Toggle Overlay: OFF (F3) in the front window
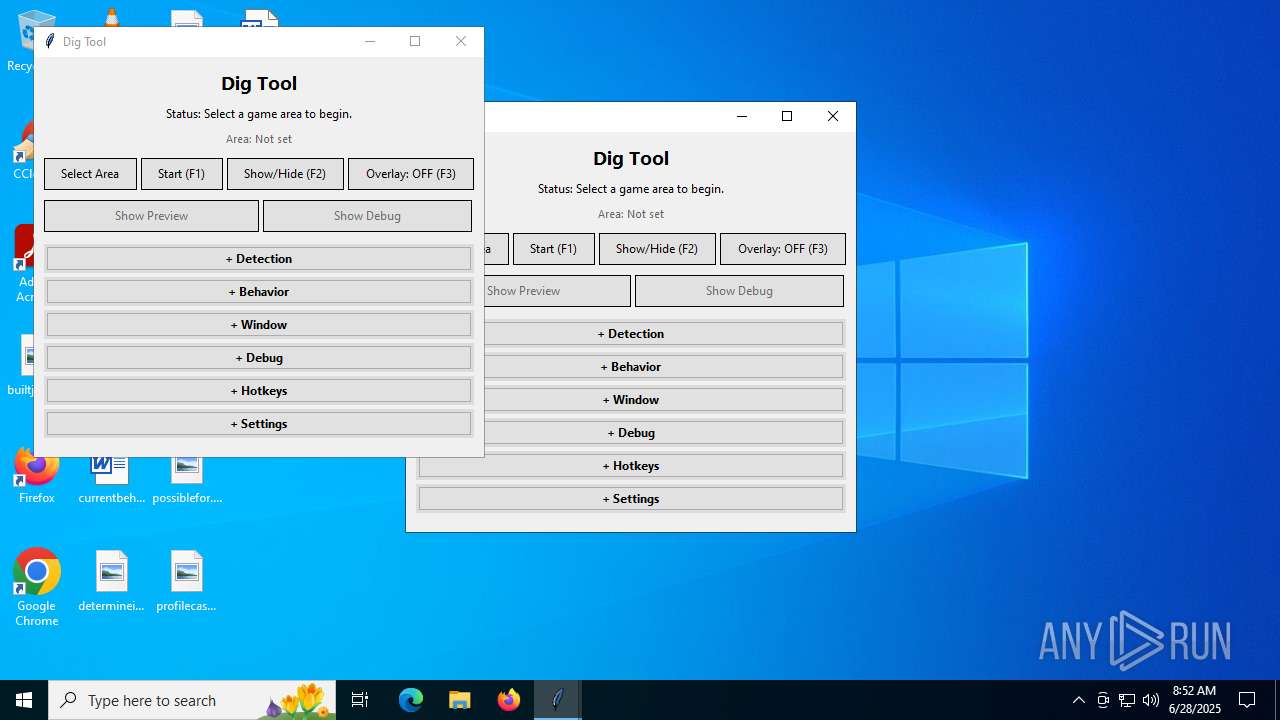This screenshot has height=720, width=1280. pyautogui.click(x=411, y=174)
